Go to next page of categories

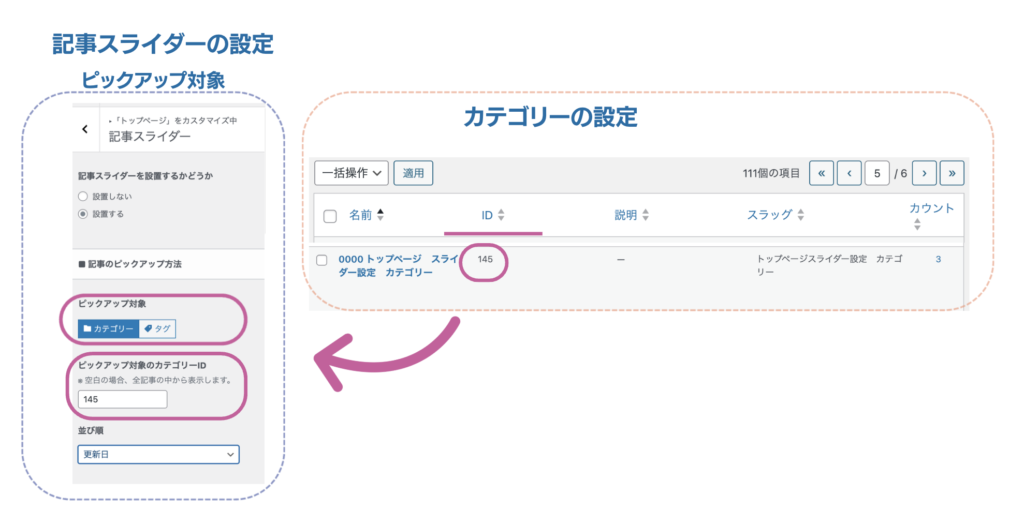point(924,173)
